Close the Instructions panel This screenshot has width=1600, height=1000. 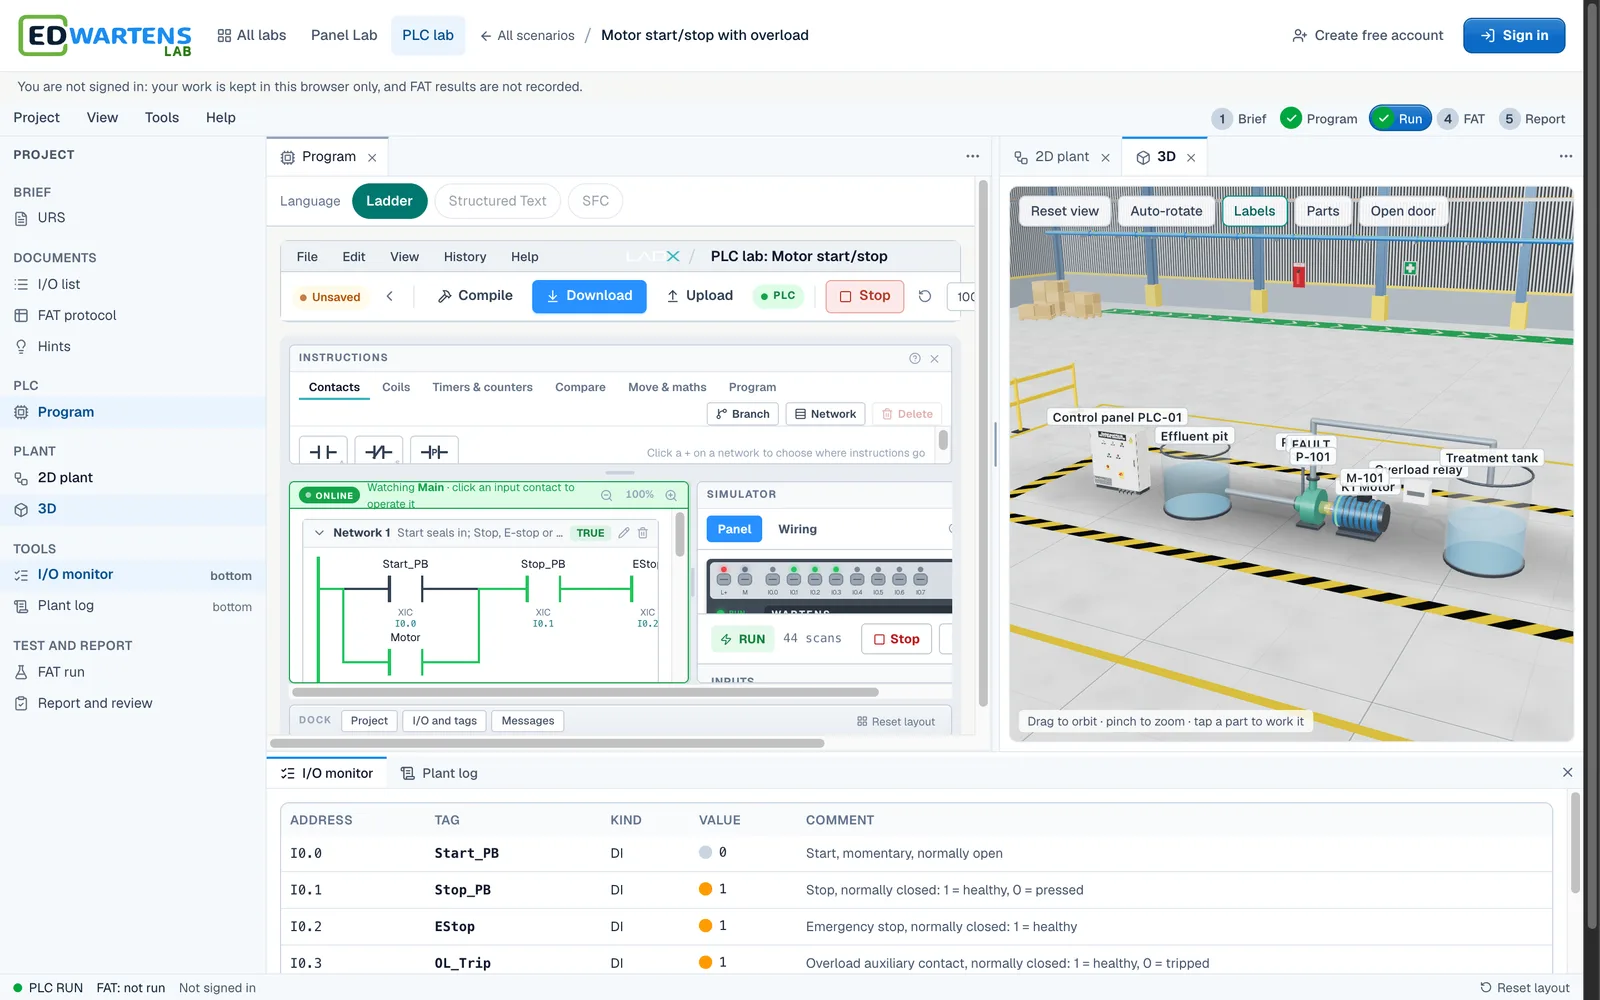point(934,358)
